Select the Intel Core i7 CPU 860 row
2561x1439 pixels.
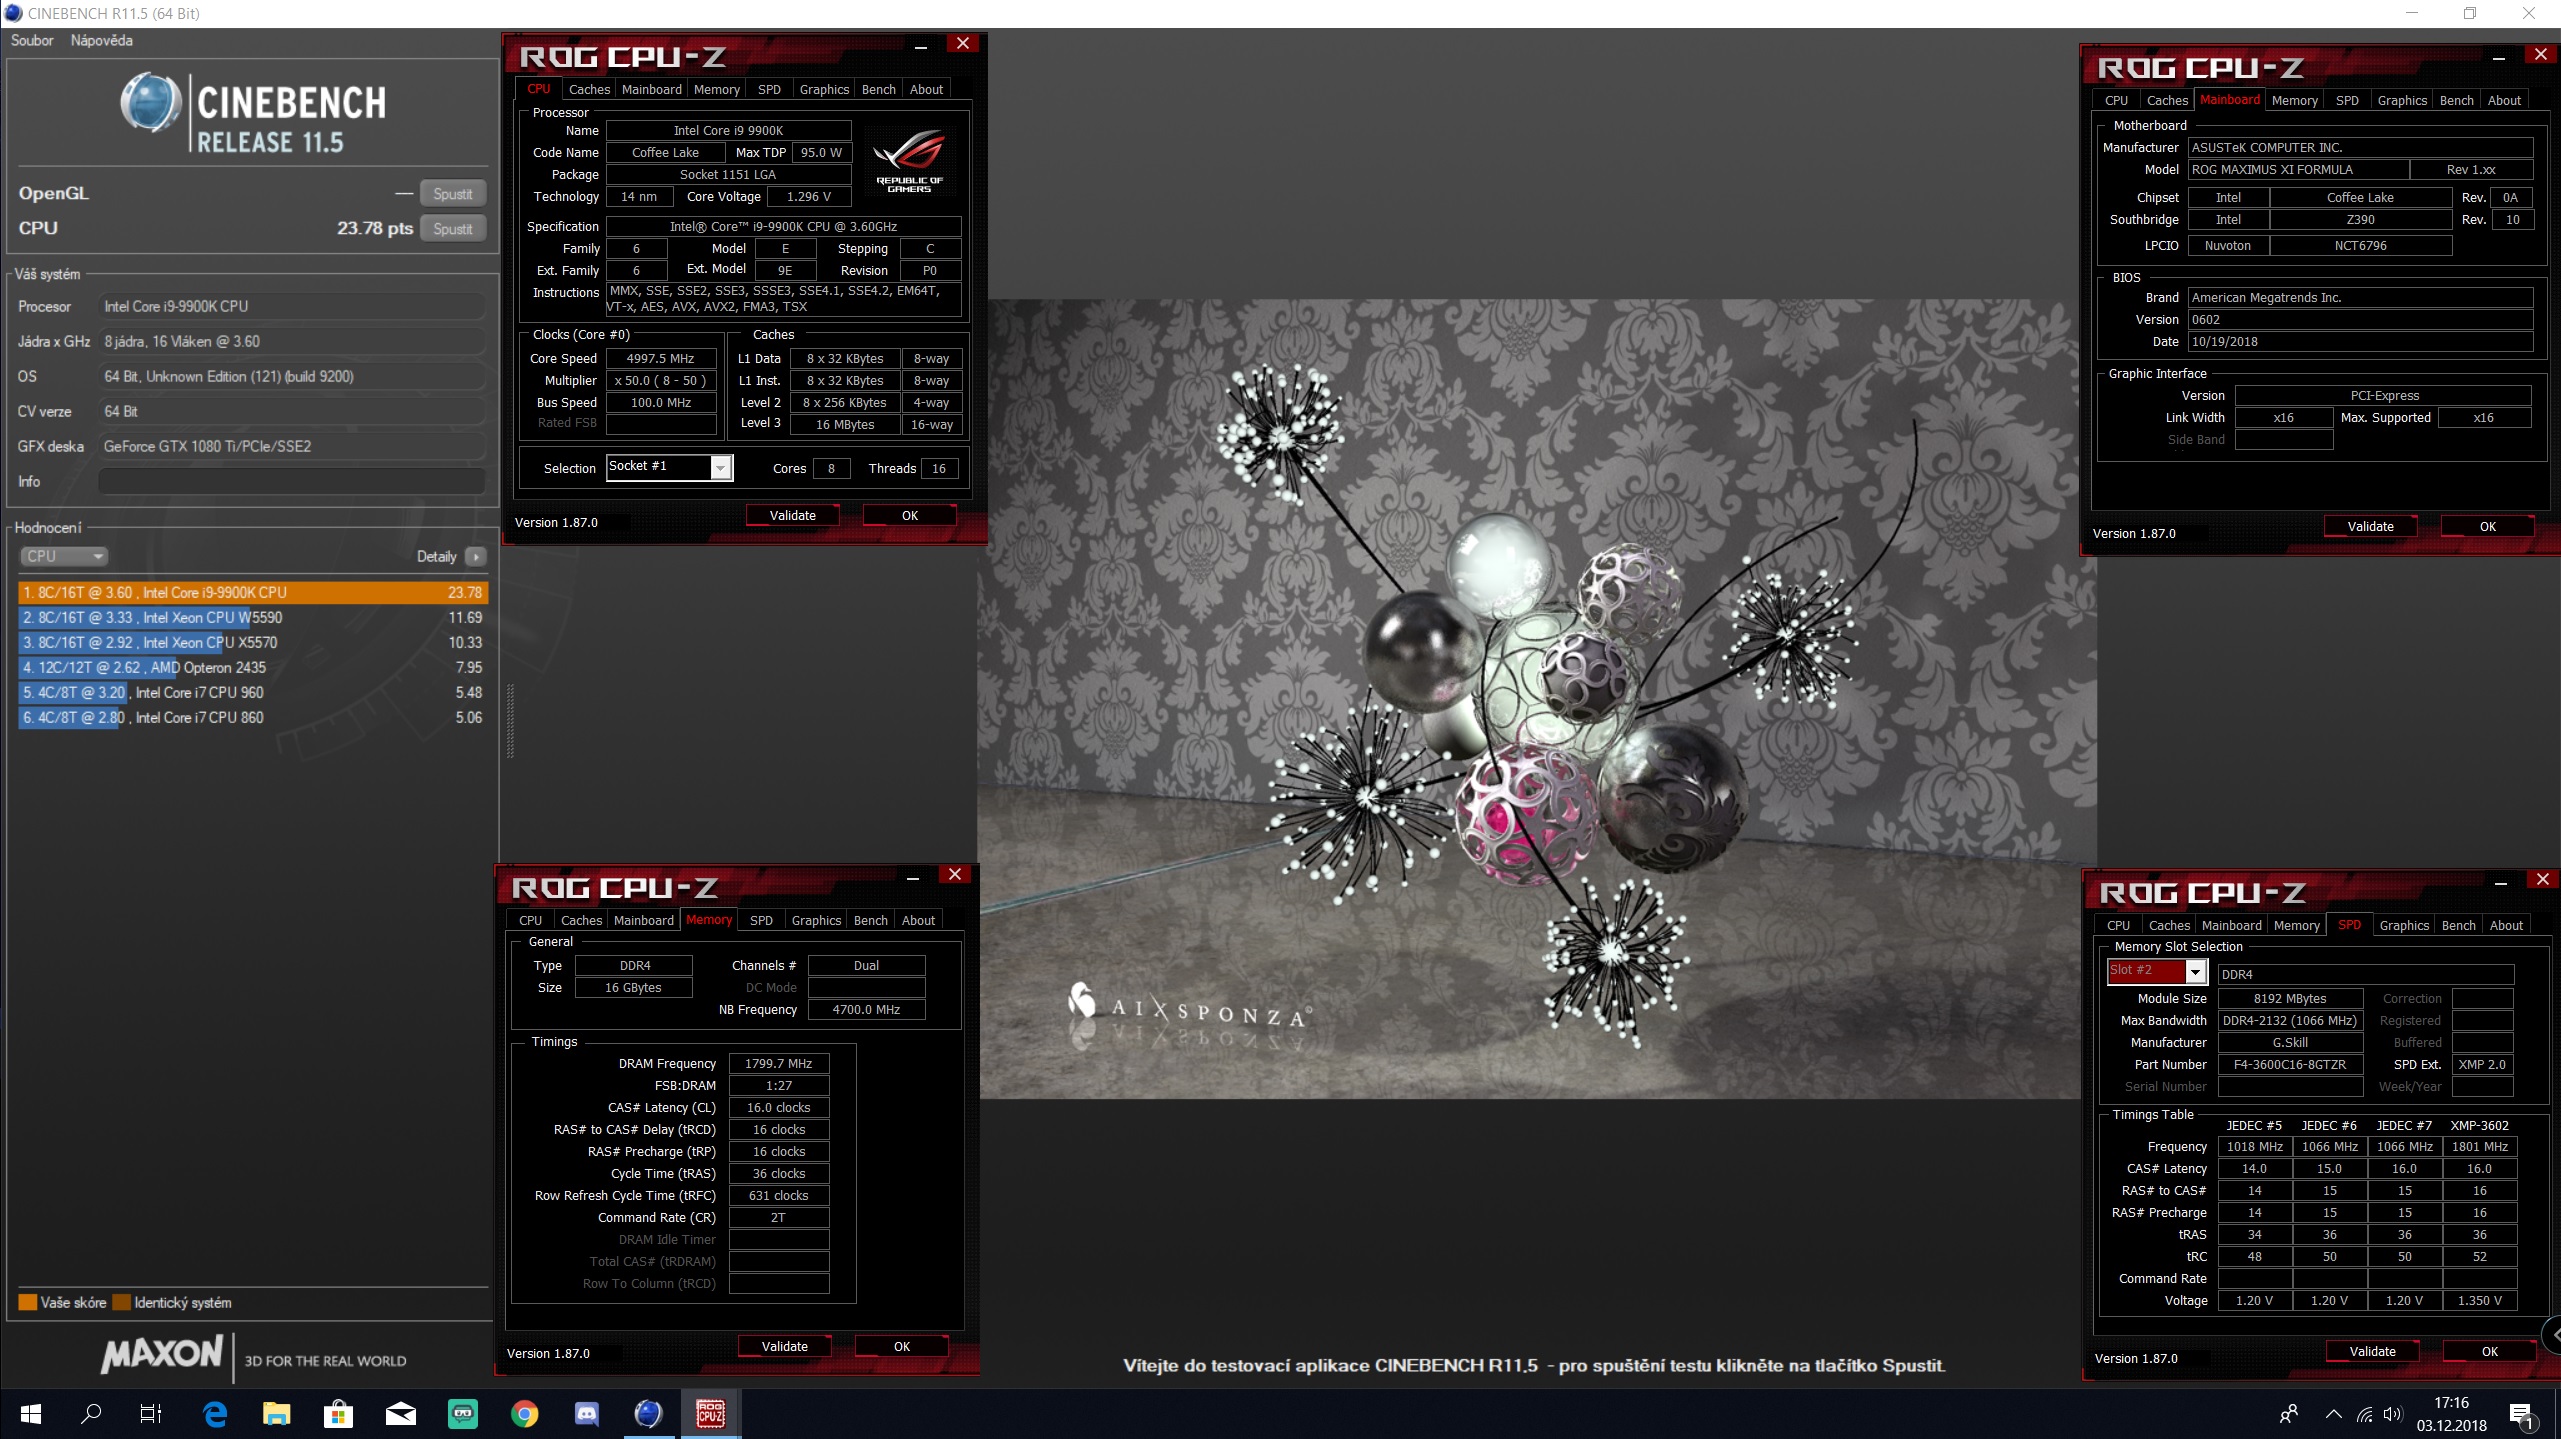252,717
